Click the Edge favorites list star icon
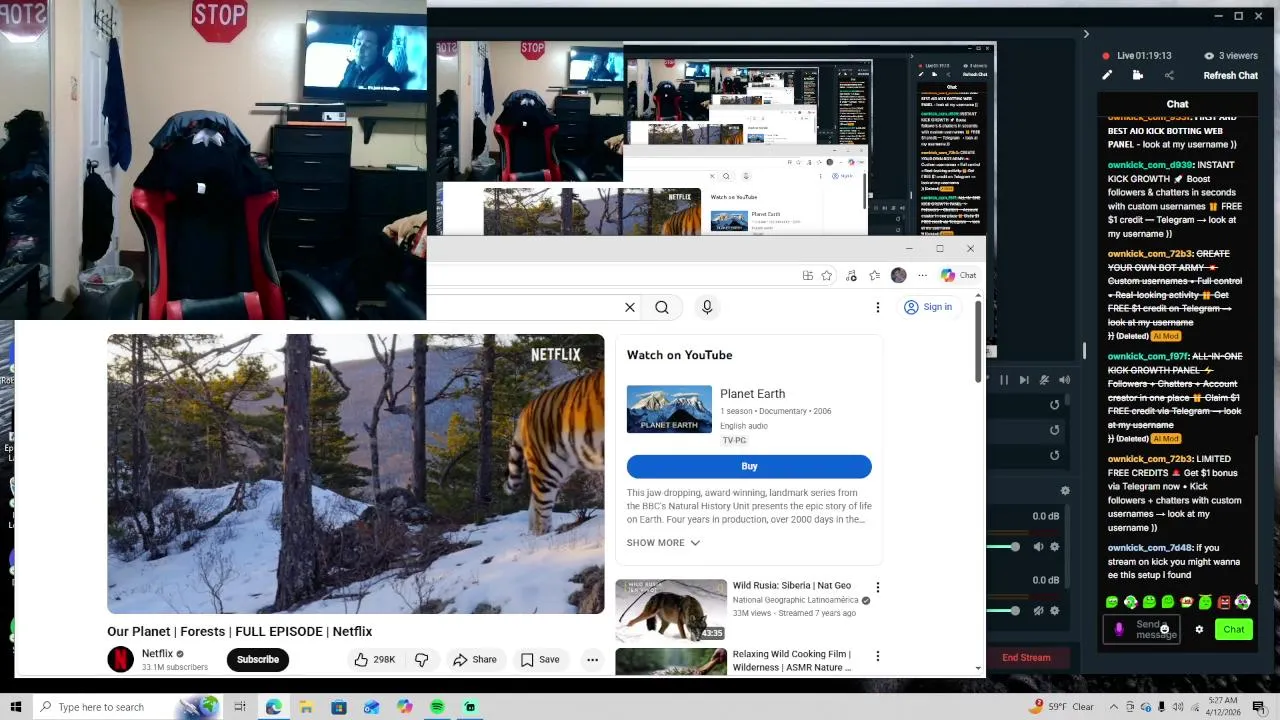The image size is (1280, 720). [875, 276]
